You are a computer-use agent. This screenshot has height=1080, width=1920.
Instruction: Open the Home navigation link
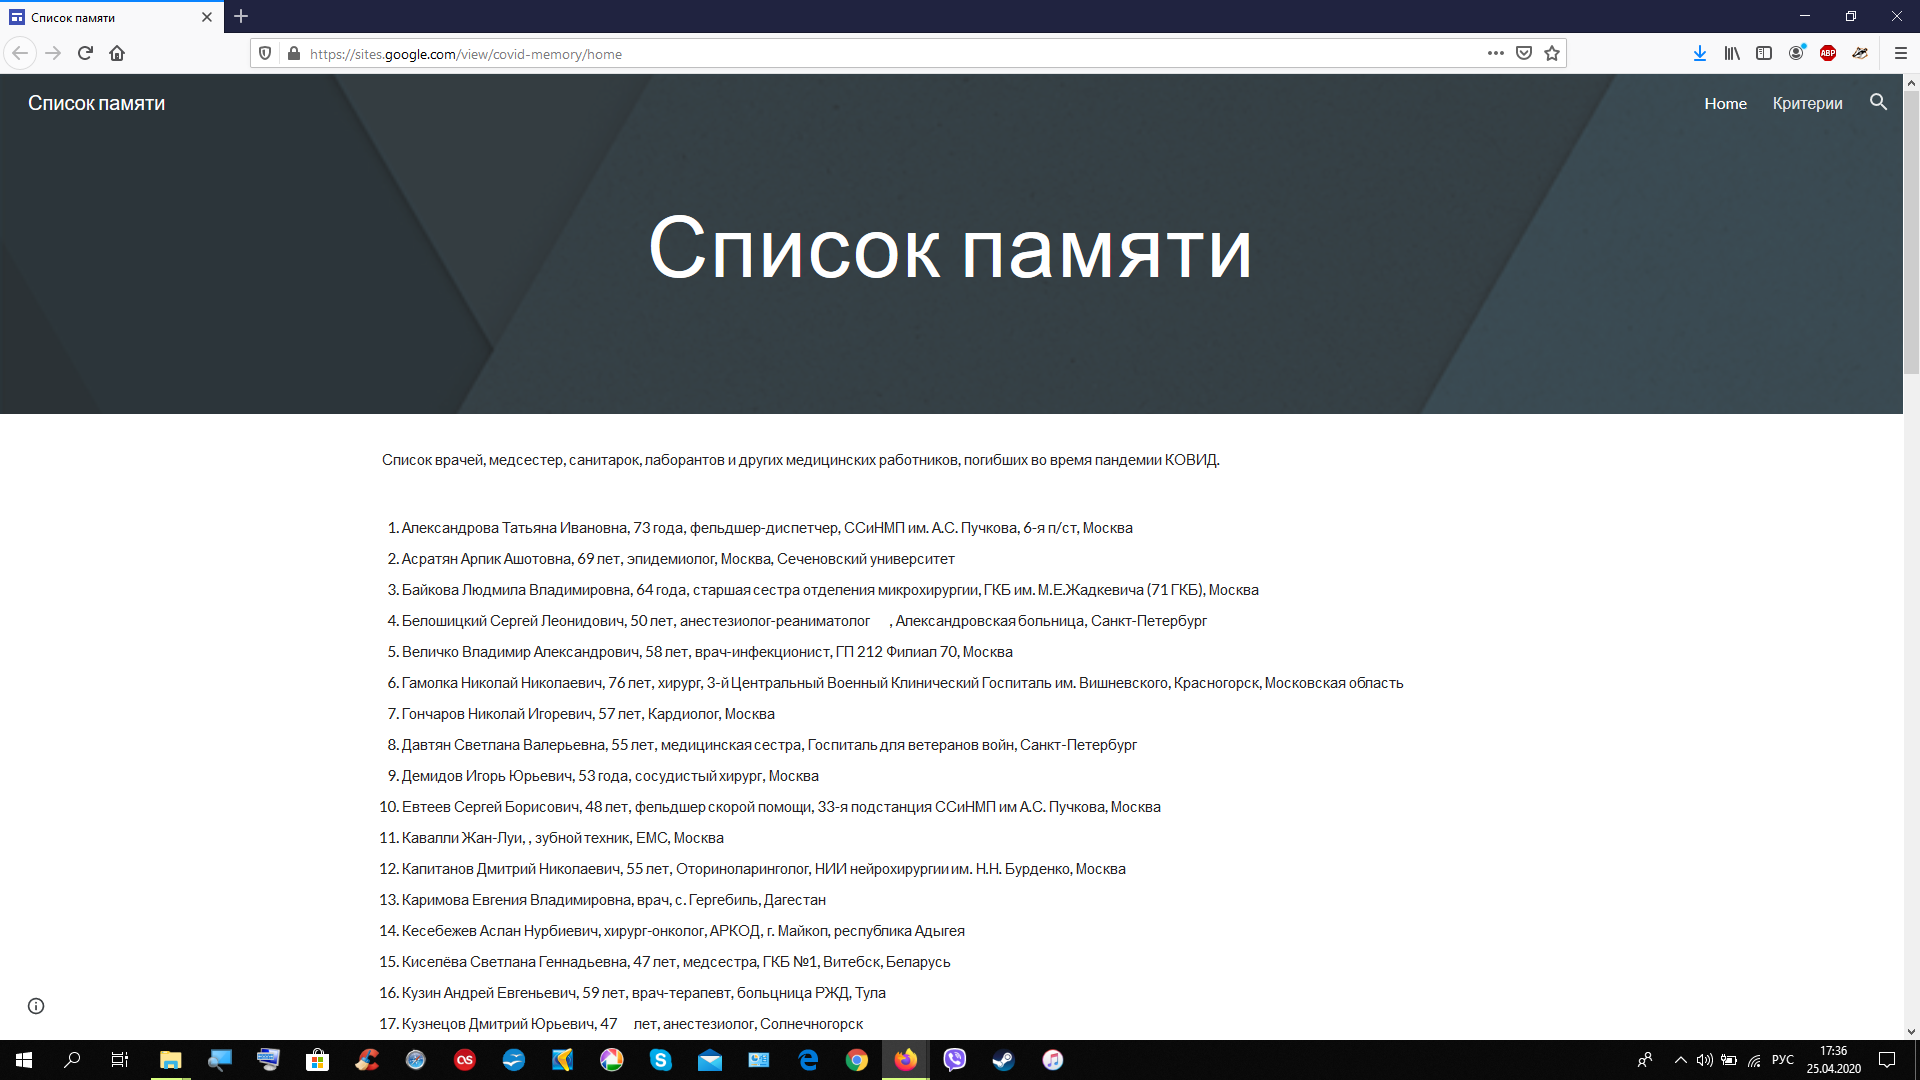pos(1725,103)
